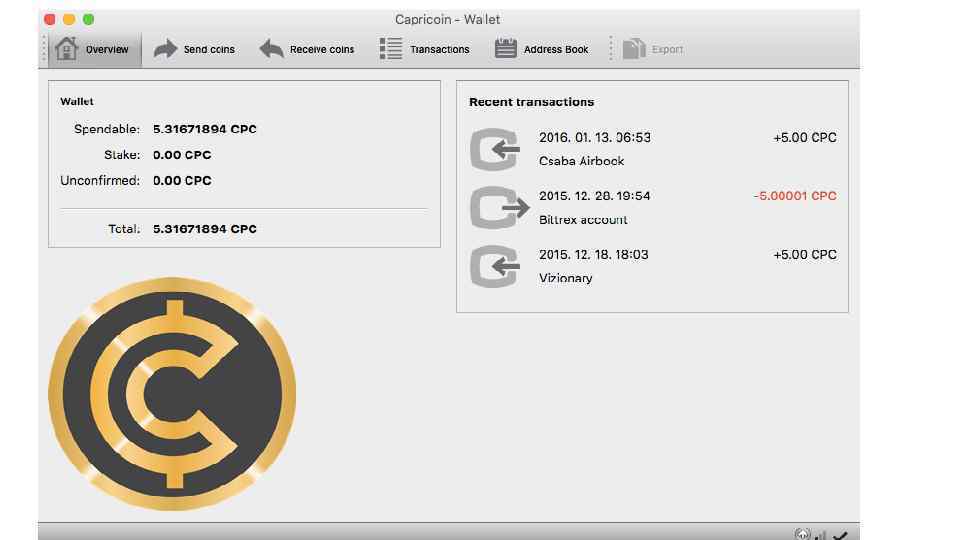Viewport: 960px width, 540px height.
Task: Click the Csaba Airbook label
Action: [582, 161]
